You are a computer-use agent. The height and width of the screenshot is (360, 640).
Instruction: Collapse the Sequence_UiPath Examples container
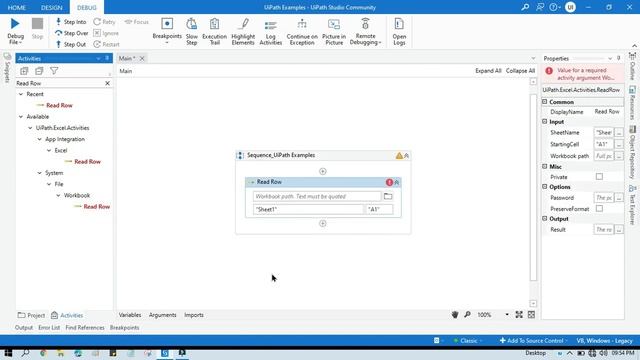coord(407,156)
